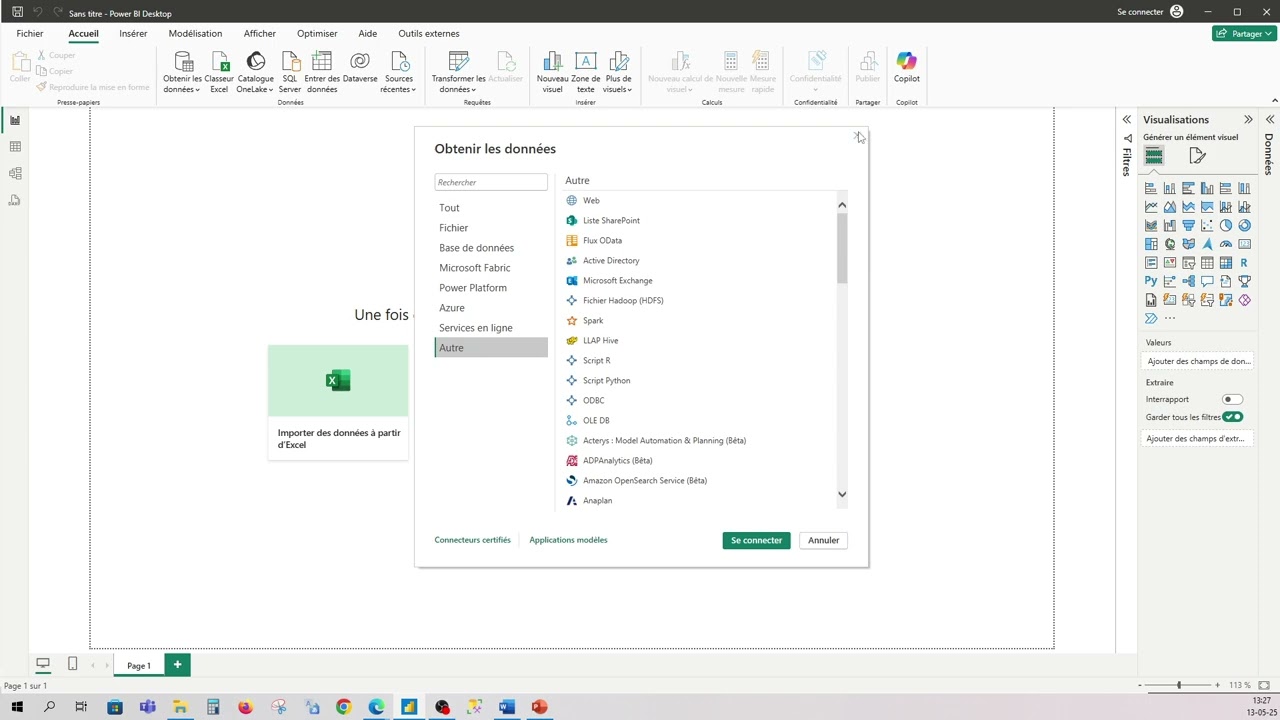Select the funnel chart visual
The height and width of the screenshot is (720, 1280).
(x=1188, y=225)
